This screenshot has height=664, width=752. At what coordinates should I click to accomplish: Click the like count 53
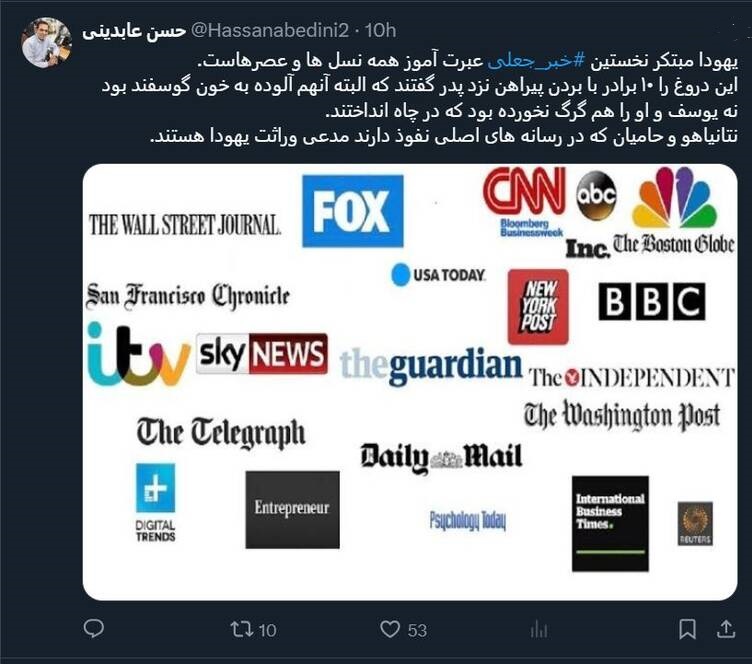[x=417, y=630]
